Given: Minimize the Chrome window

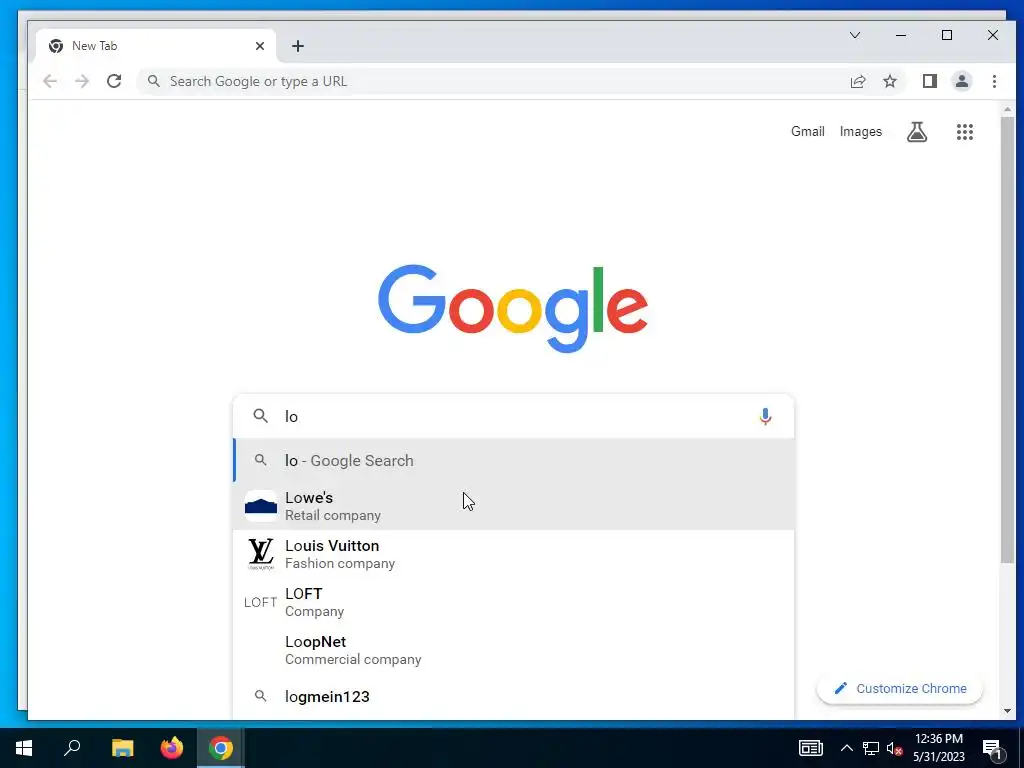Looking at the screenshot, I should tap(901, 35).
